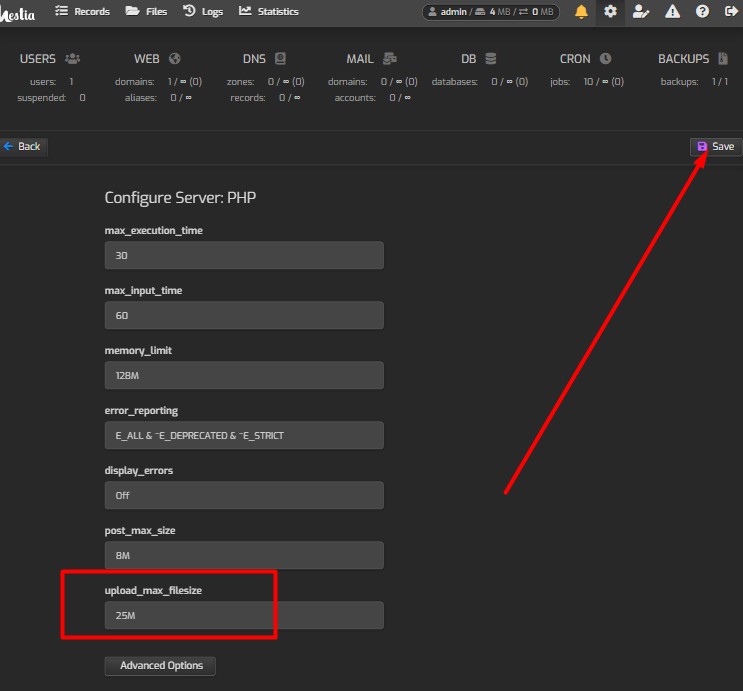
Task: Open the MAIL section heading
Action: tap(360, 59)
